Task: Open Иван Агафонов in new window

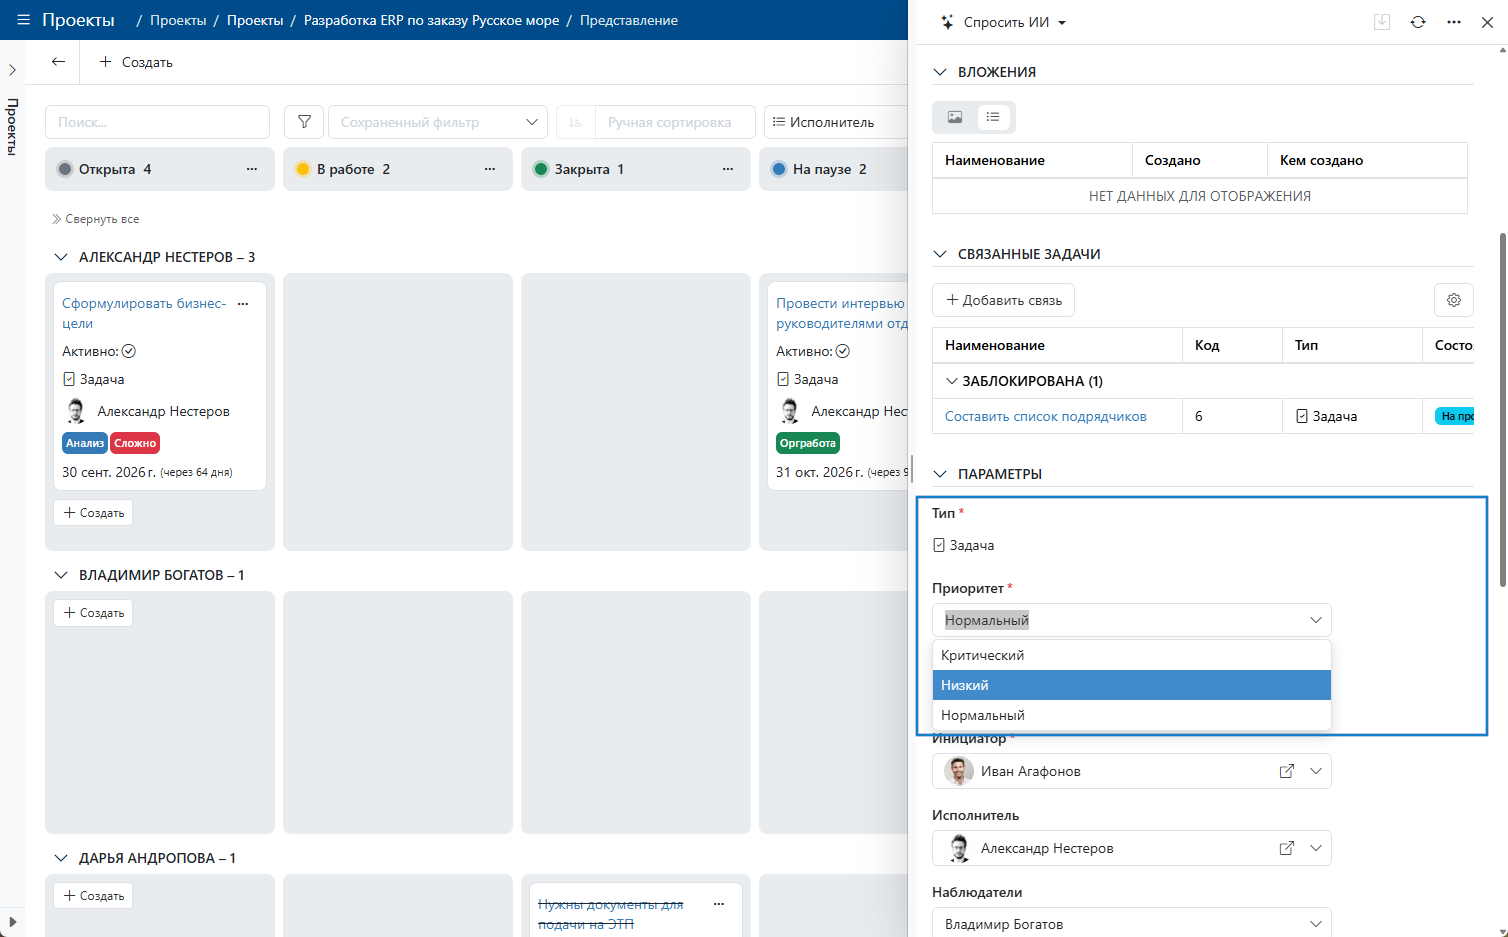Action: pyautogui.click(x=1287, y=771)
